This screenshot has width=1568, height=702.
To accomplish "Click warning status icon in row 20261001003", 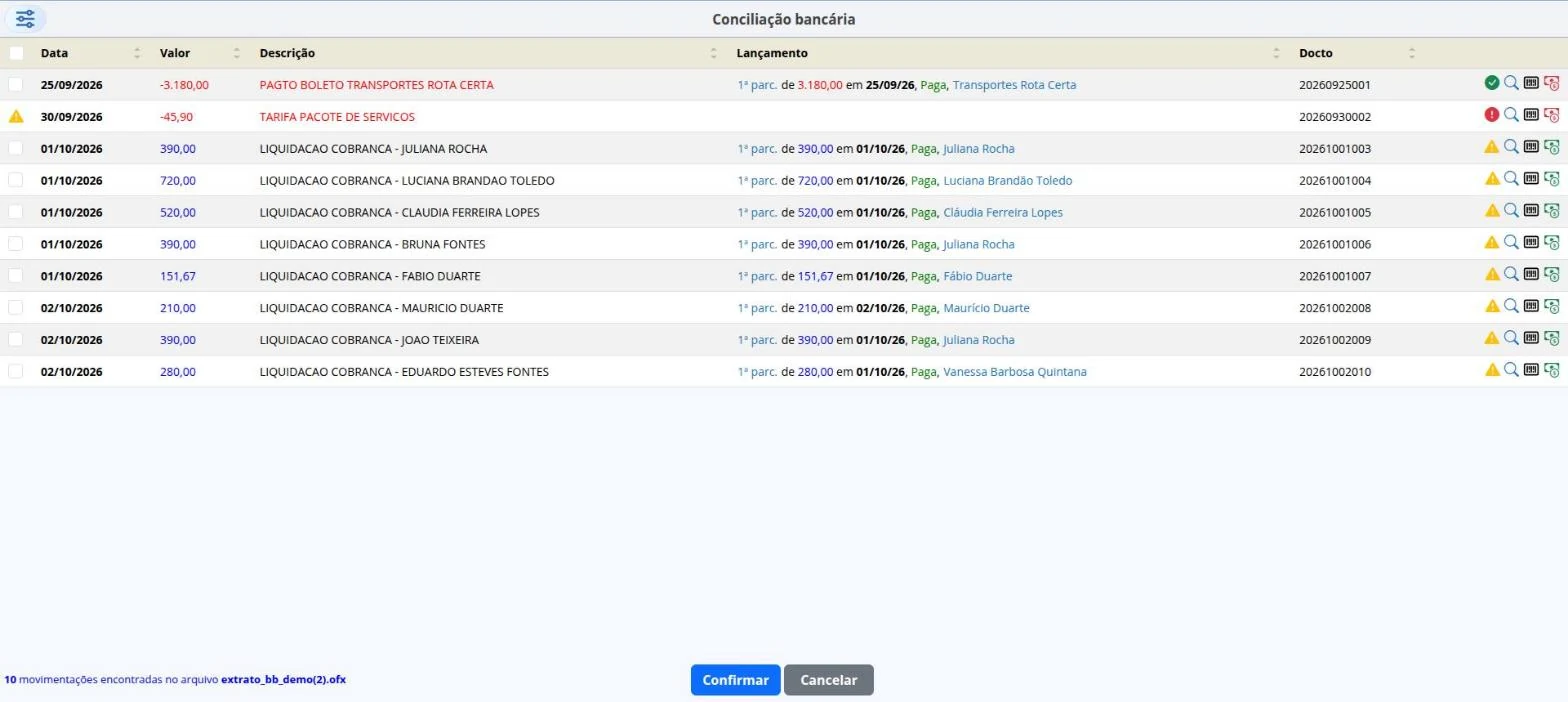I will [1492, 147].
